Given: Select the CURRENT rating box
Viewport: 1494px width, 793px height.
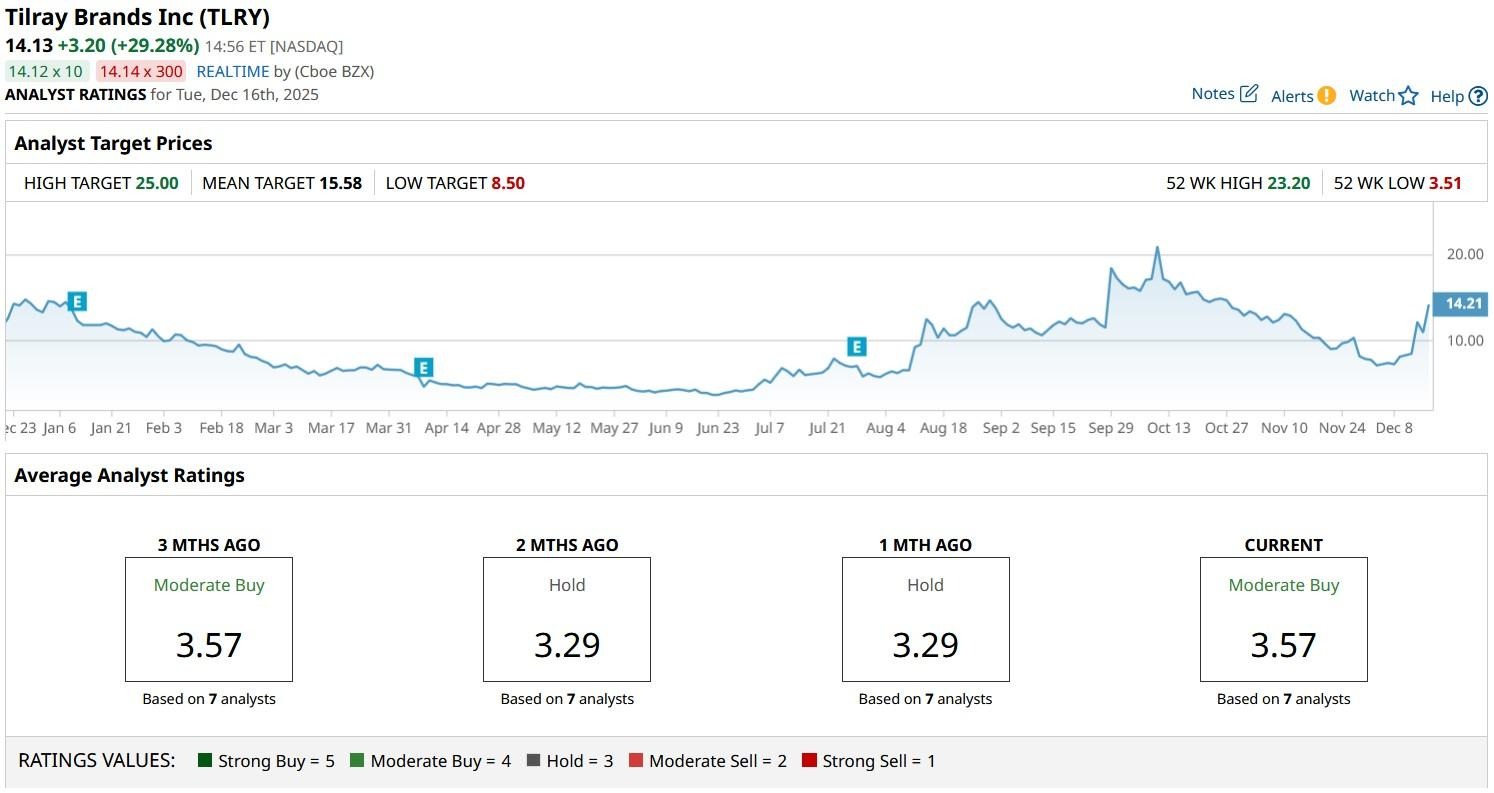Looking at the screenshot, I should (x=1284, y=620).
